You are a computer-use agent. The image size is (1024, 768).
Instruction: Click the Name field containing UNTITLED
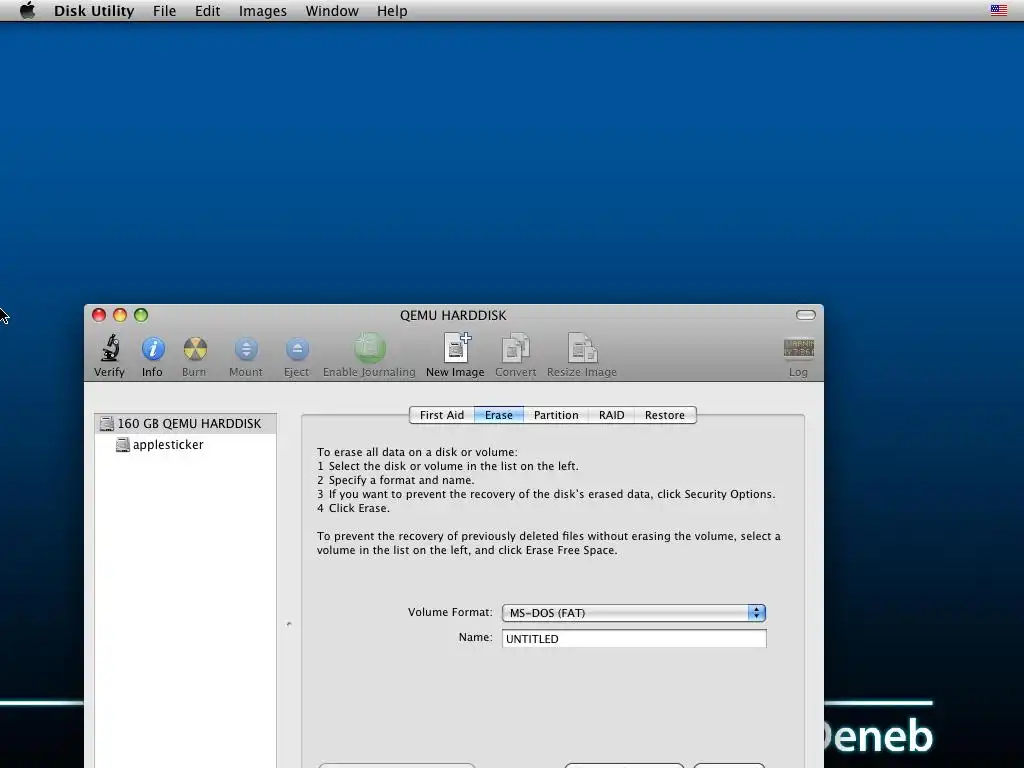click(x=634, y=639)
